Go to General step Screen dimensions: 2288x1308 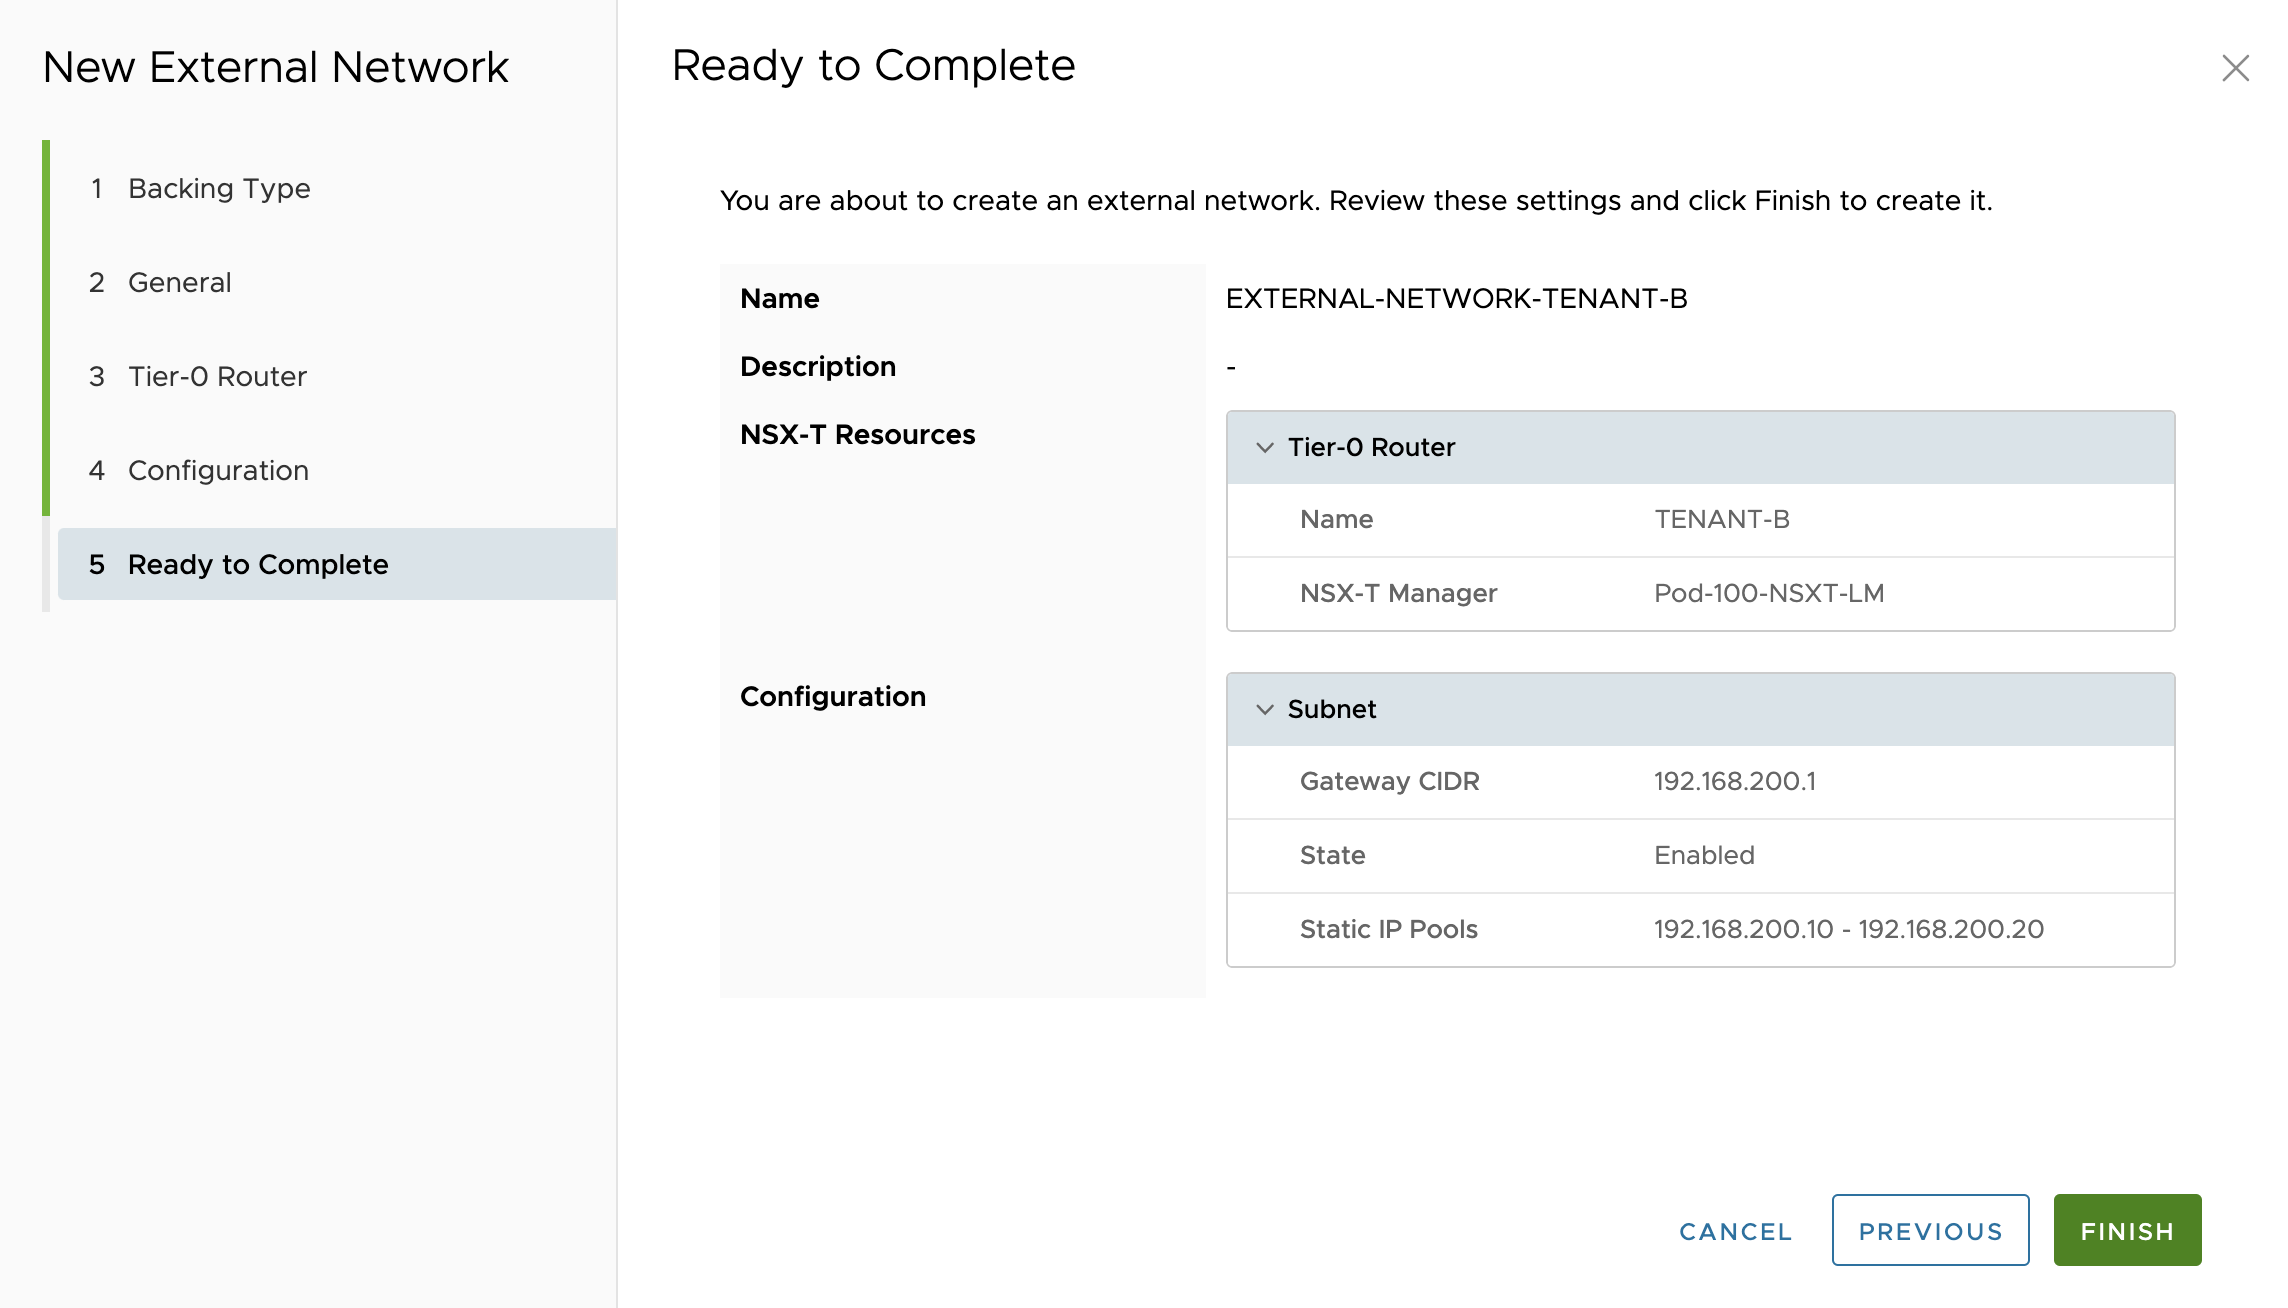point(179,282)
